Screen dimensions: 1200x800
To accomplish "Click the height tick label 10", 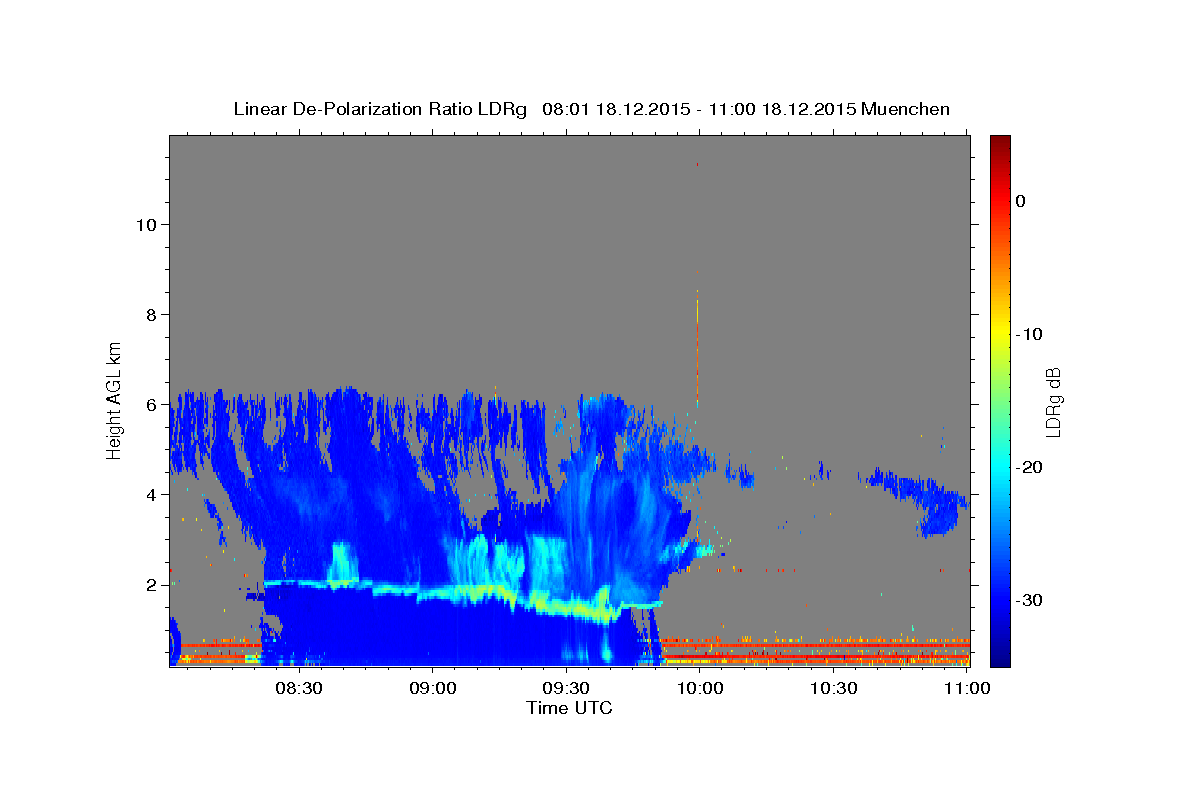I will 147,225.
